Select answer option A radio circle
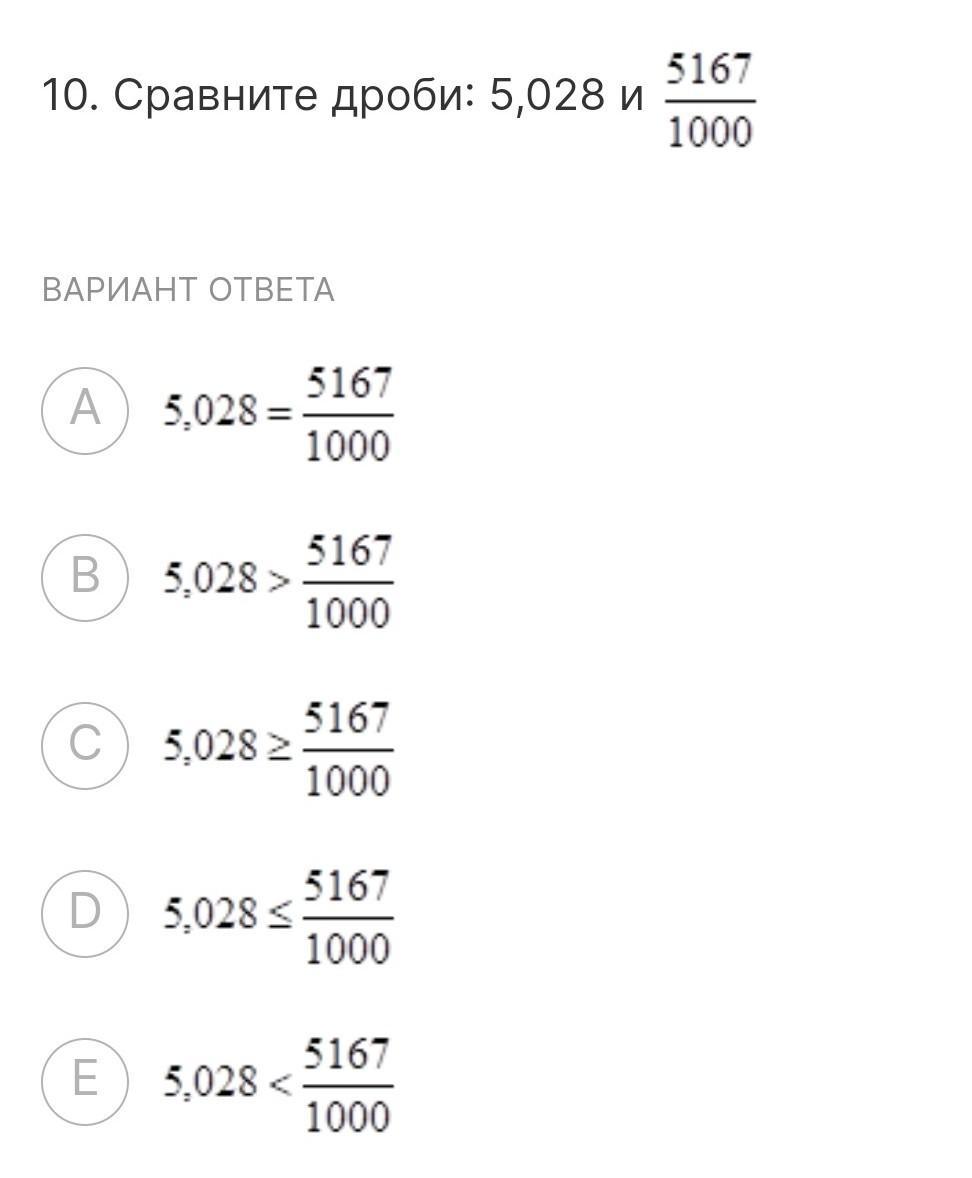 85,411
